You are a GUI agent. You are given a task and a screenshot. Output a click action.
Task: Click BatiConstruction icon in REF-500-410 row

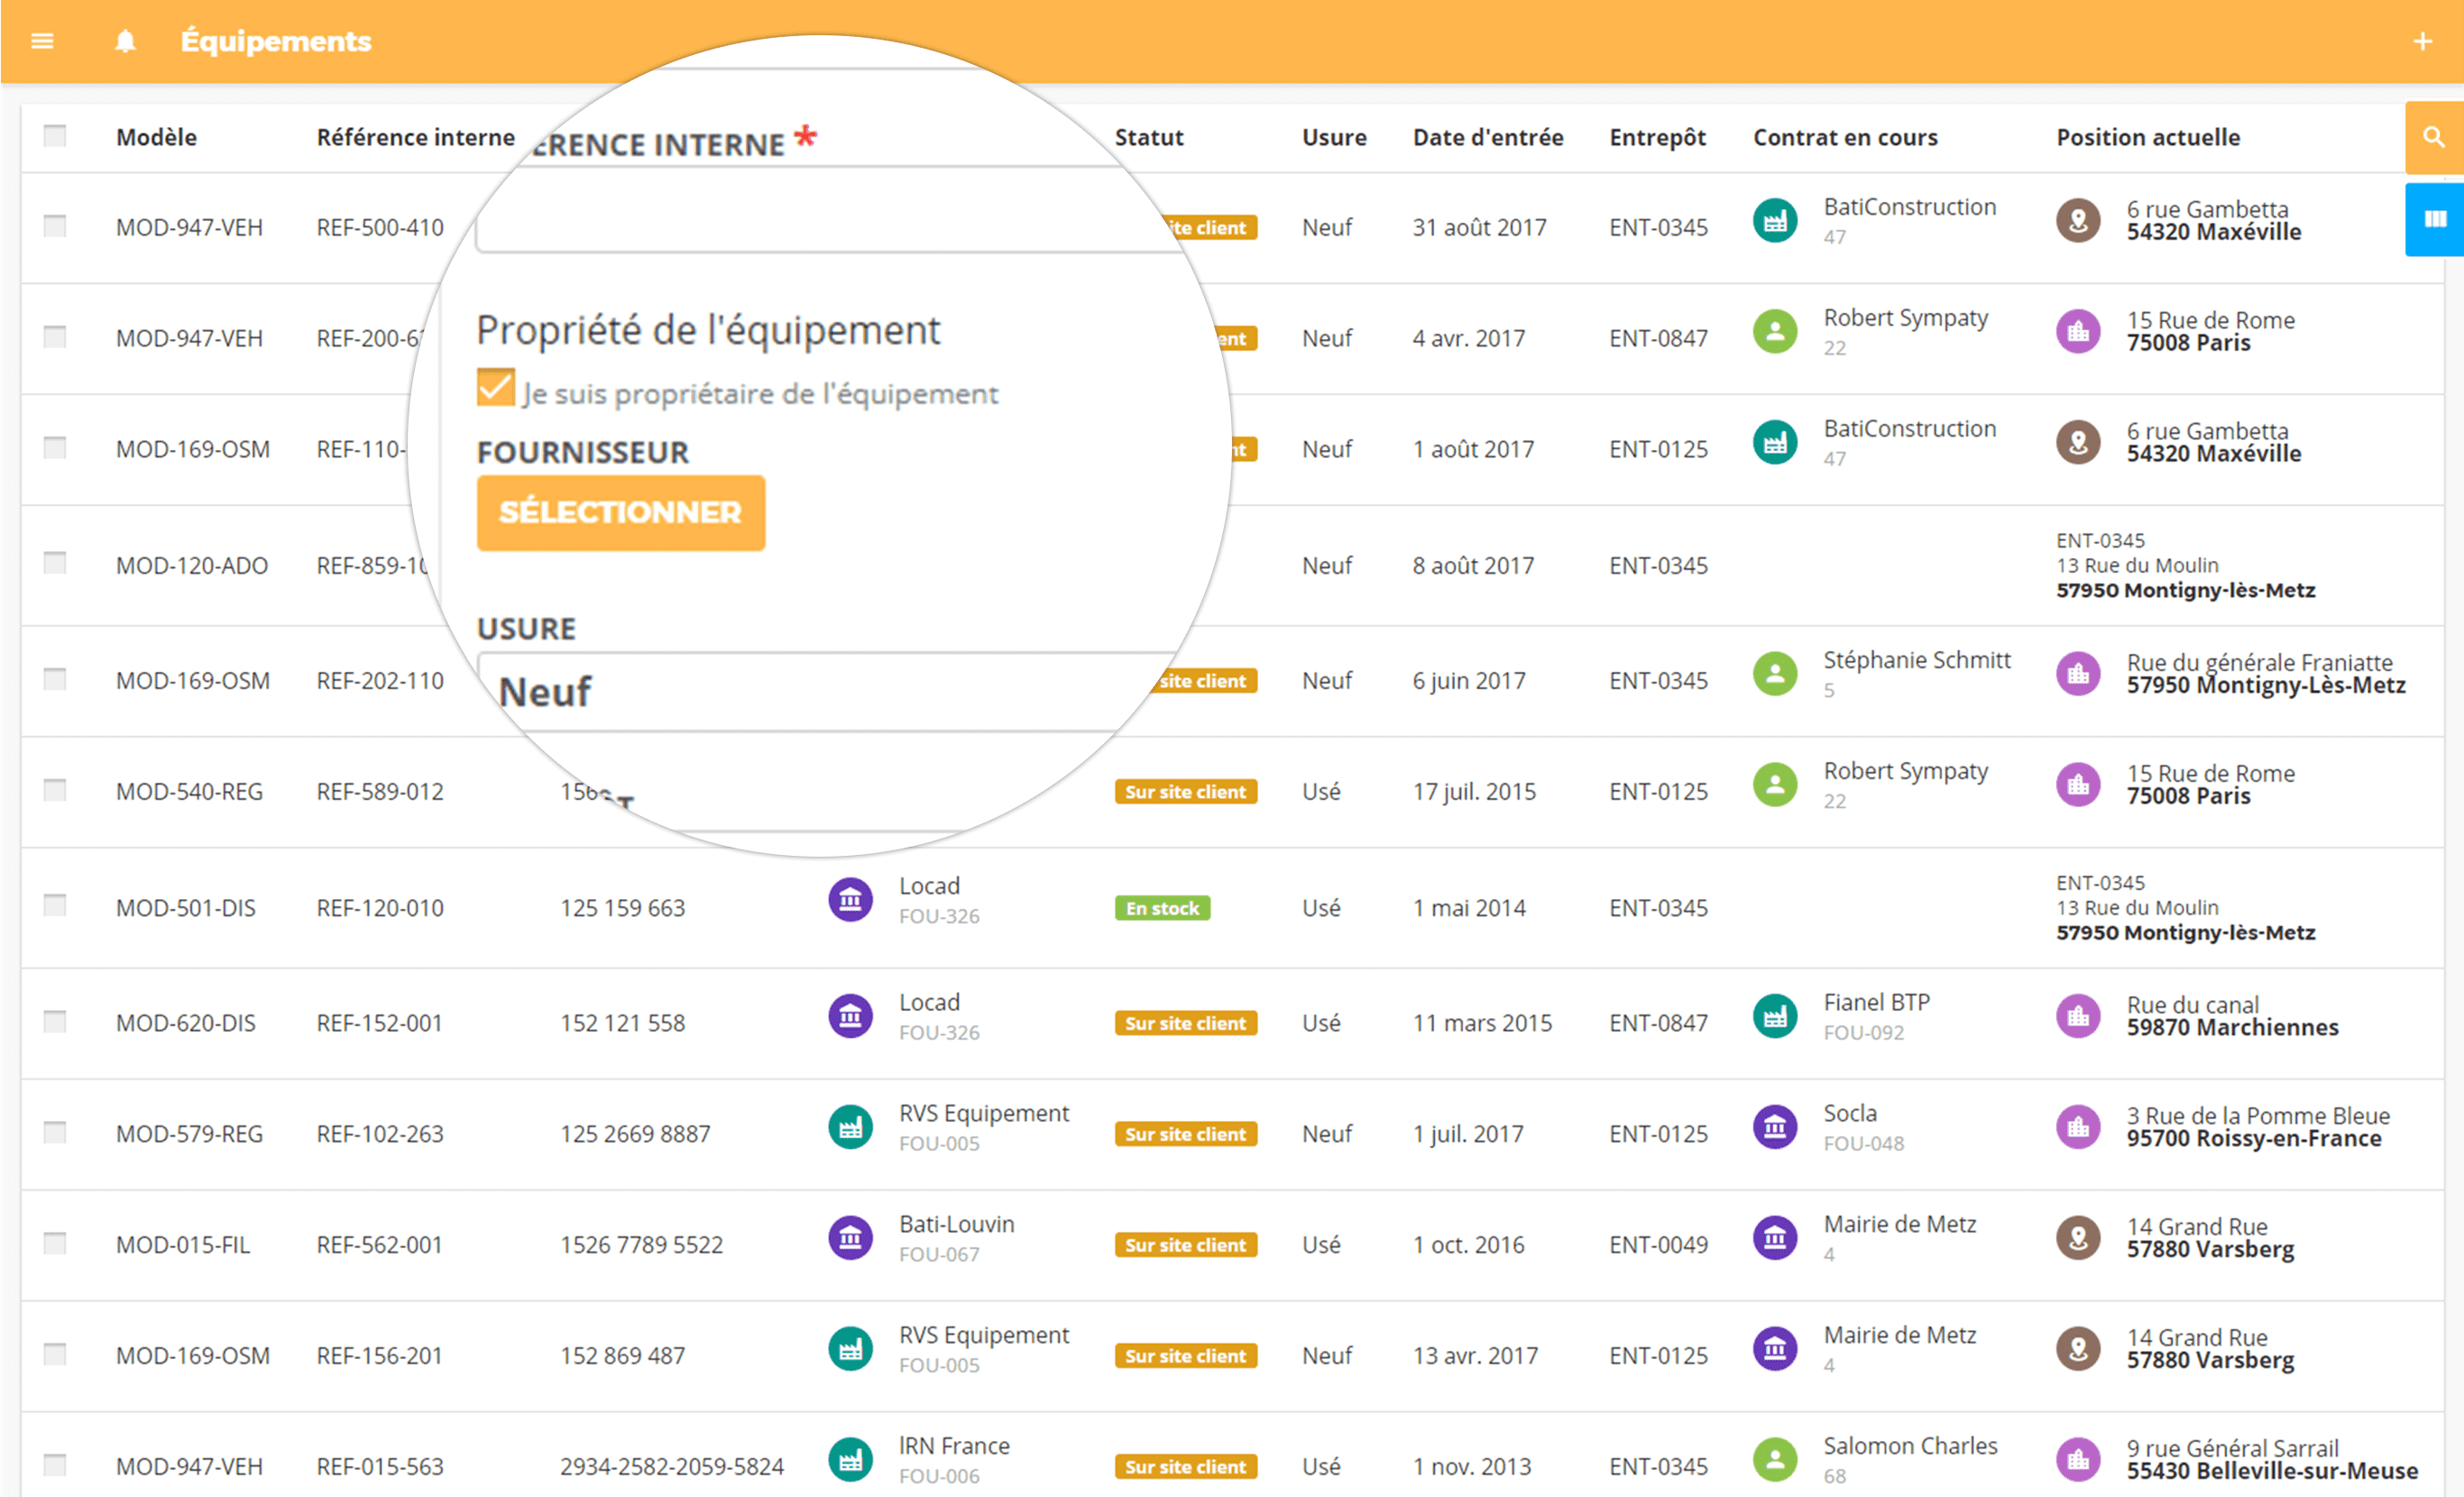(1775, 220)
